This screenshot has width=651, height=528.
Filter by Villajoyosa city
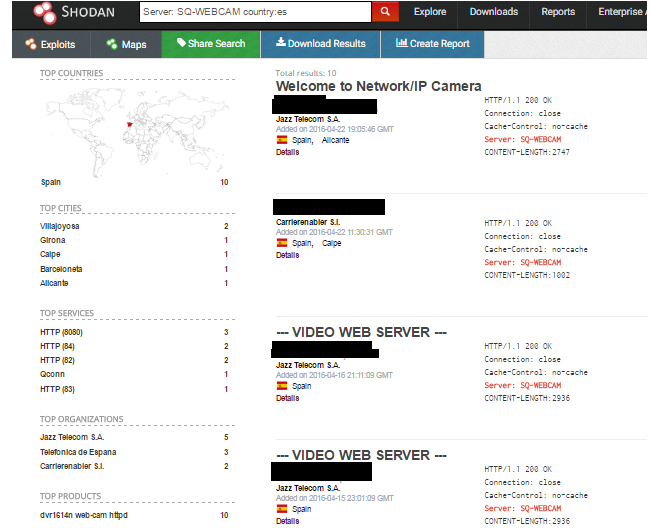point(59,226)
